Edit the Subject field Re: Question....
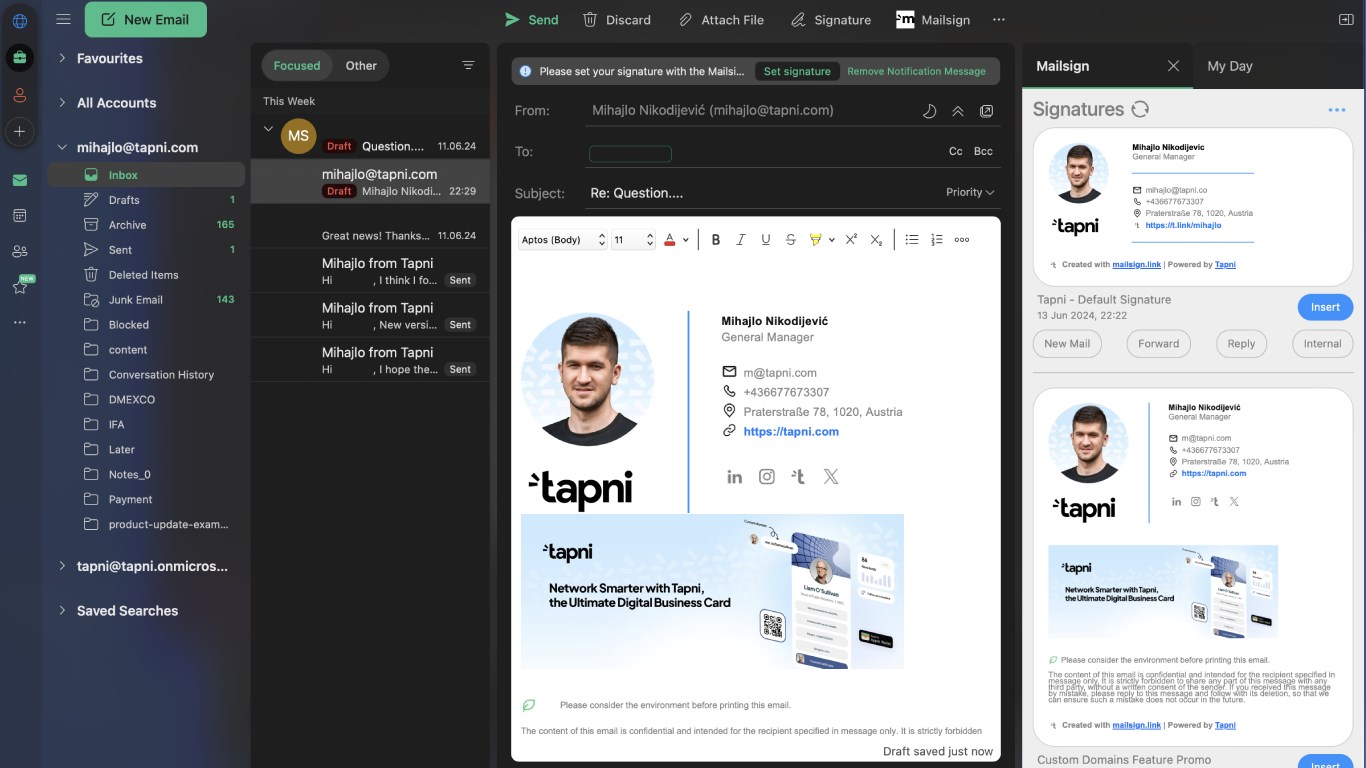This screenshot has height=768, width=1366. coord(760,193)
